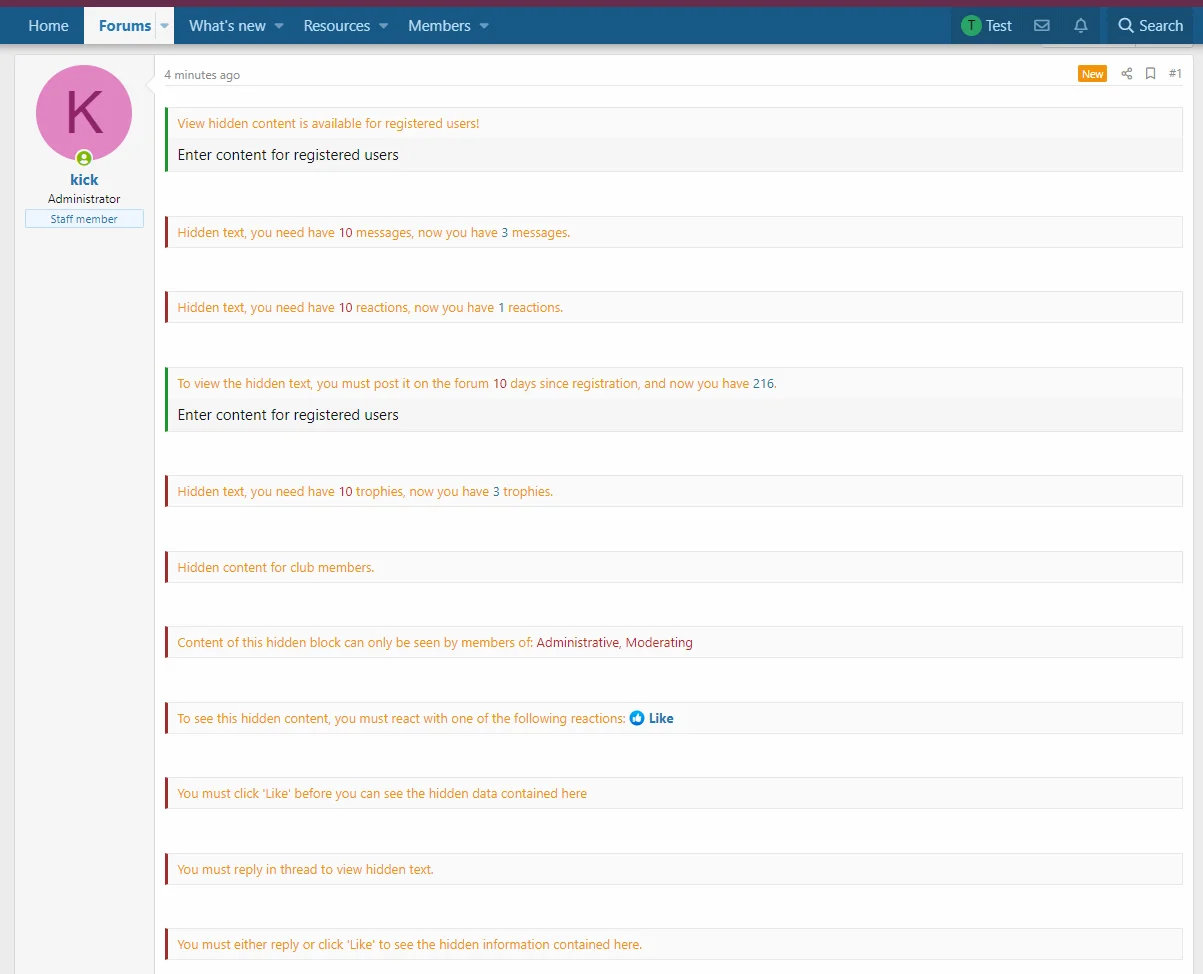Open conversations with the envelope icon
The width and height of the screenshot is (1203, 974).
pyautogui.click(x=1042, y=25)
